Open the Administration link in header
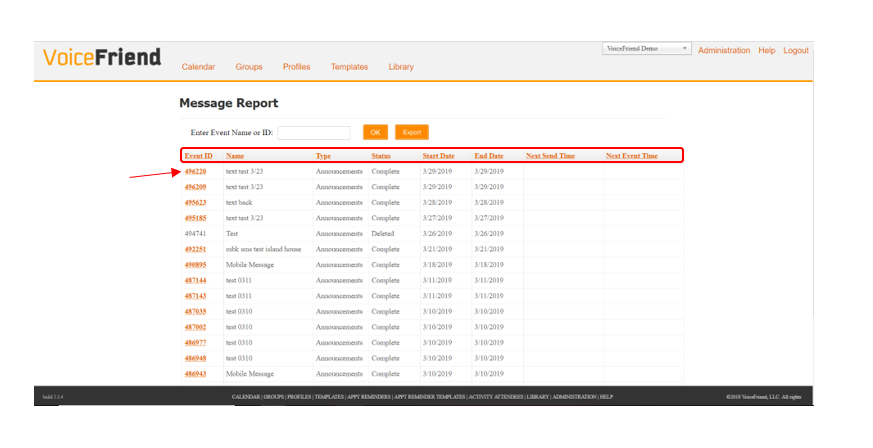Viewport: 873px width, 448px height. click(724, 50)
